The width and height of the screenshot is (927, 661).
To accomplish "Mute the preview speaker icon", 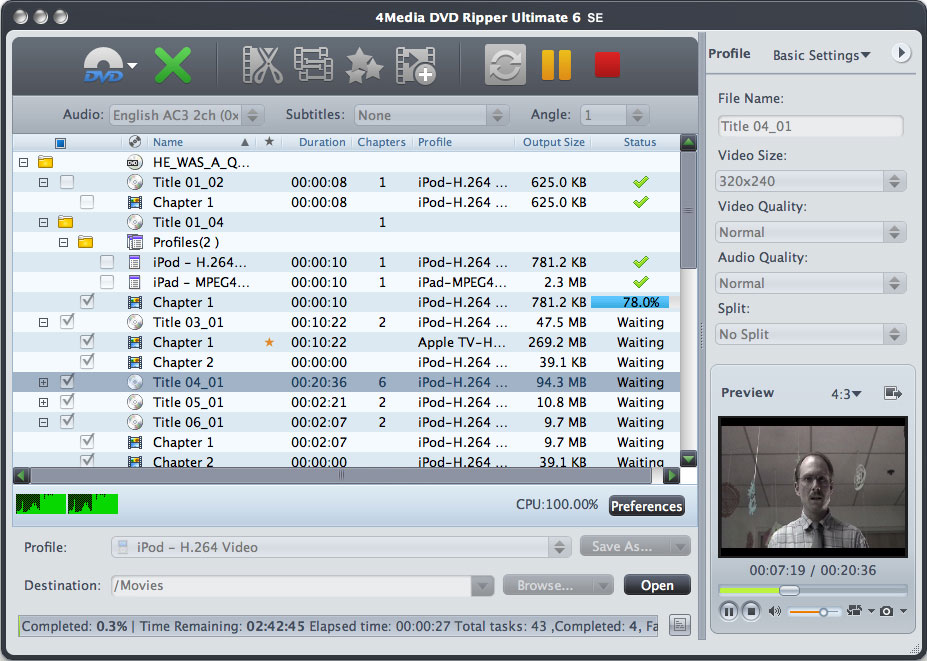I will click(x=774, y=611).
